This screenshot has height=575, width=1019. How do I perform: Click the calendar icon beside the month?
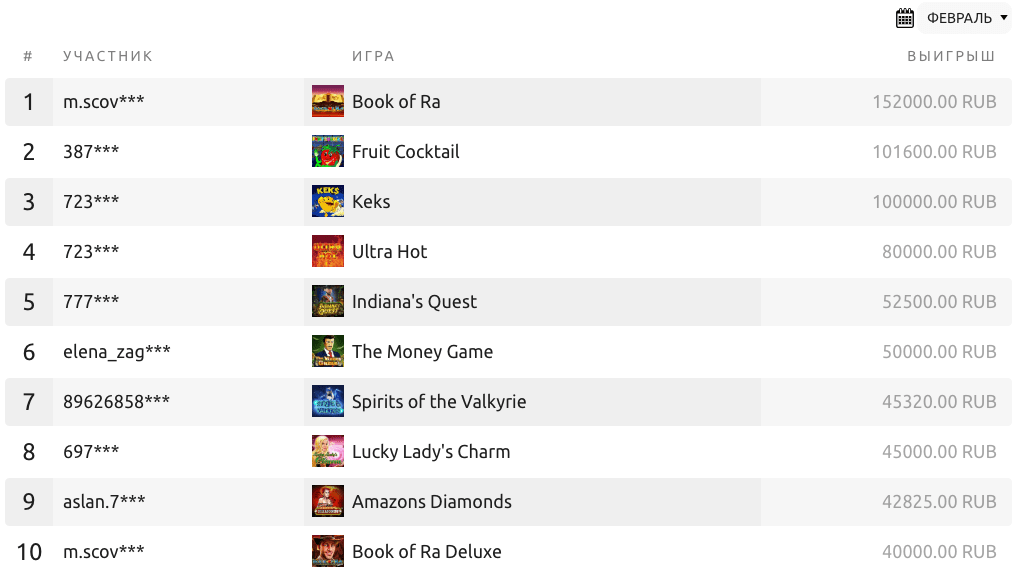coord(905,18)
